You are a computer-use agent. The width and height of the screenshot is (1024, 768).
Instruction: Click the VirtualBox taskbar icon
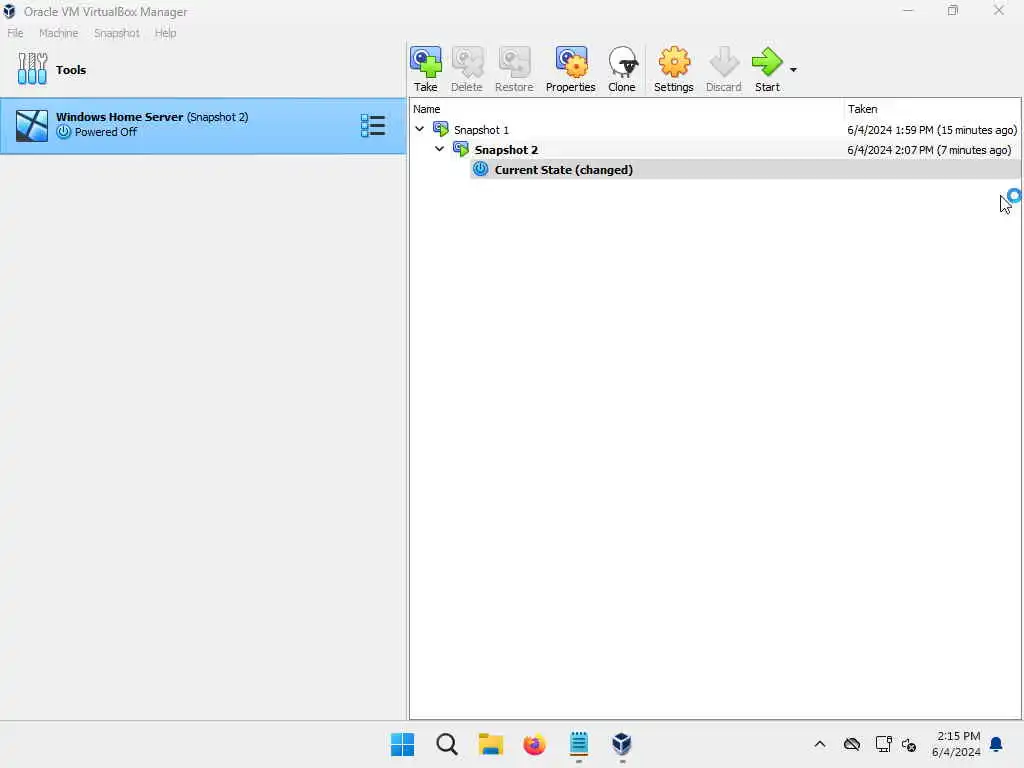[622, 744]
